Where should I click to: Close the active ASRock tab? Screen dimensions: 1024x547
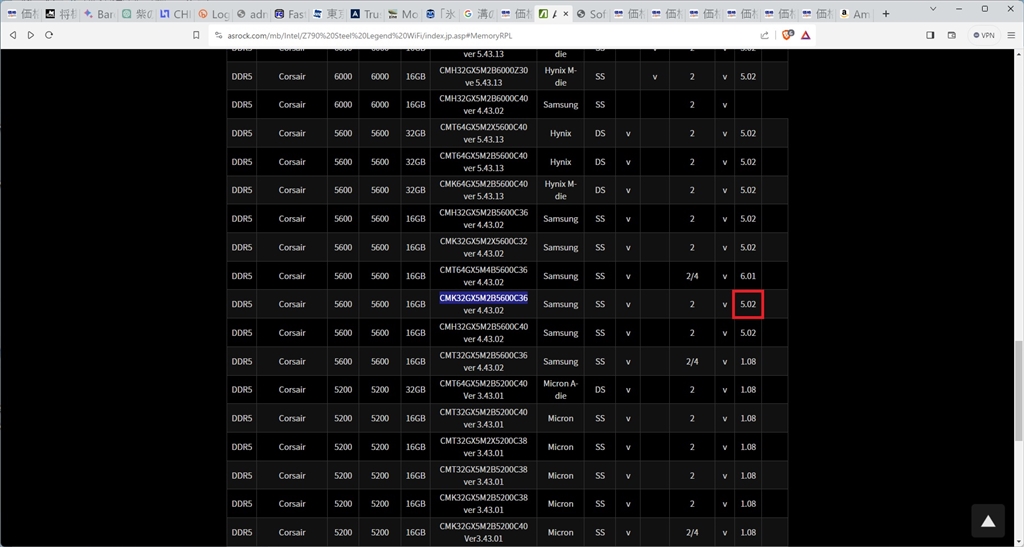pyautogui.click(x=566, y=14)
